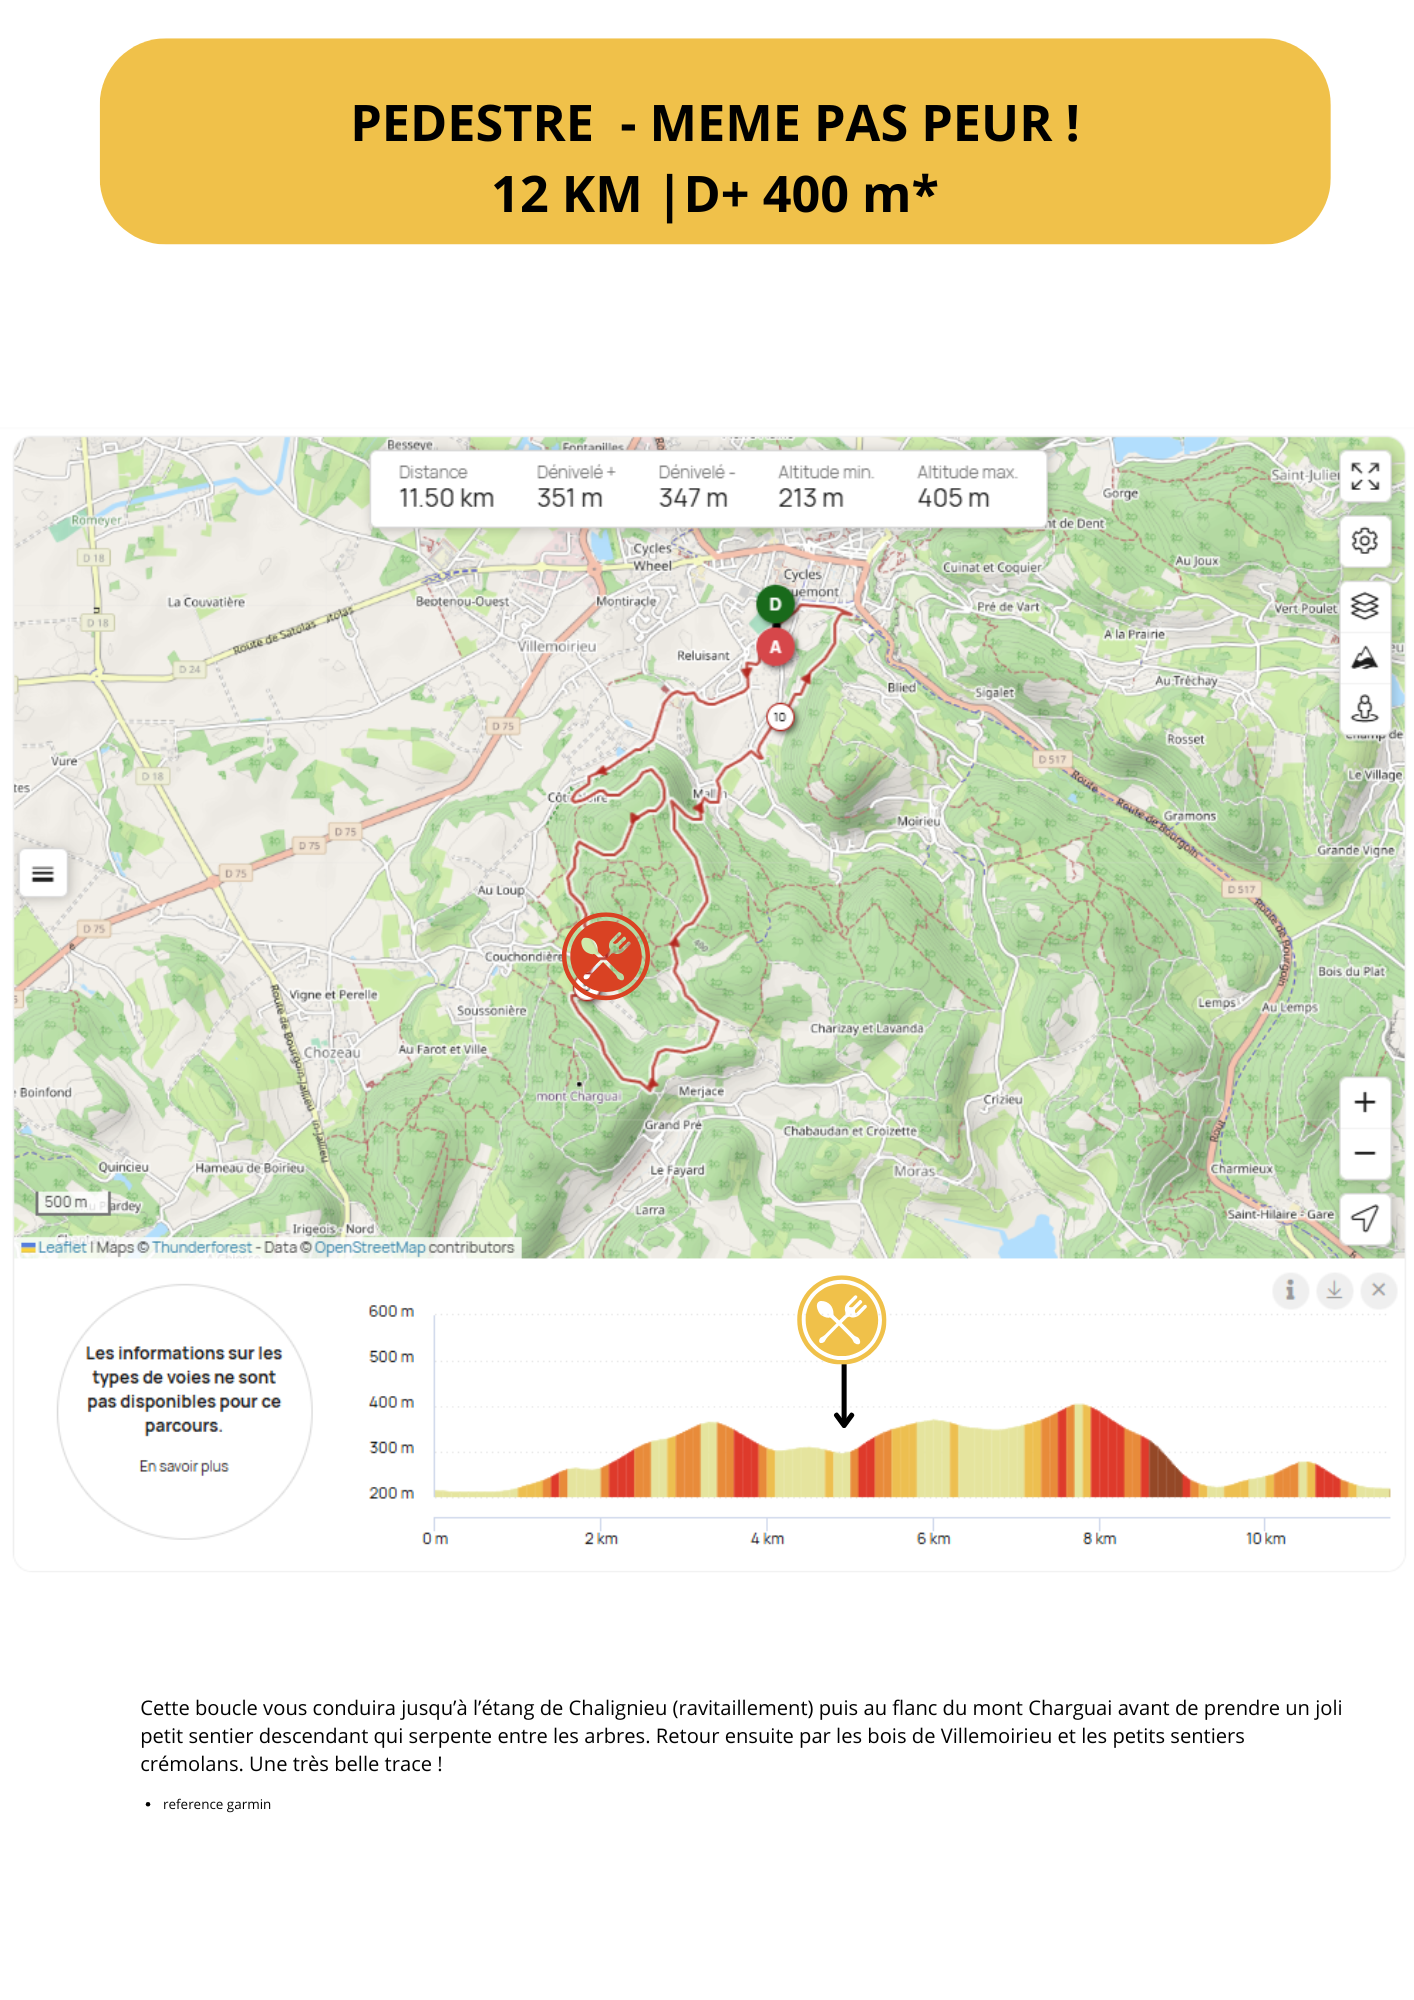Open map settings gear icon
1414x2000 pixels.
point(1364,541)
